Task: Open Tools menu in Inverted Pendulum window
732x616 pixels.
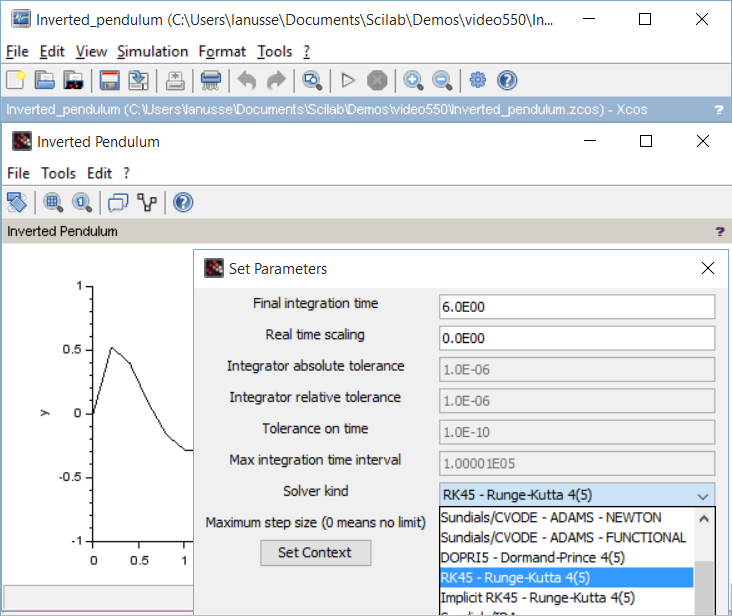Action: 58,173
